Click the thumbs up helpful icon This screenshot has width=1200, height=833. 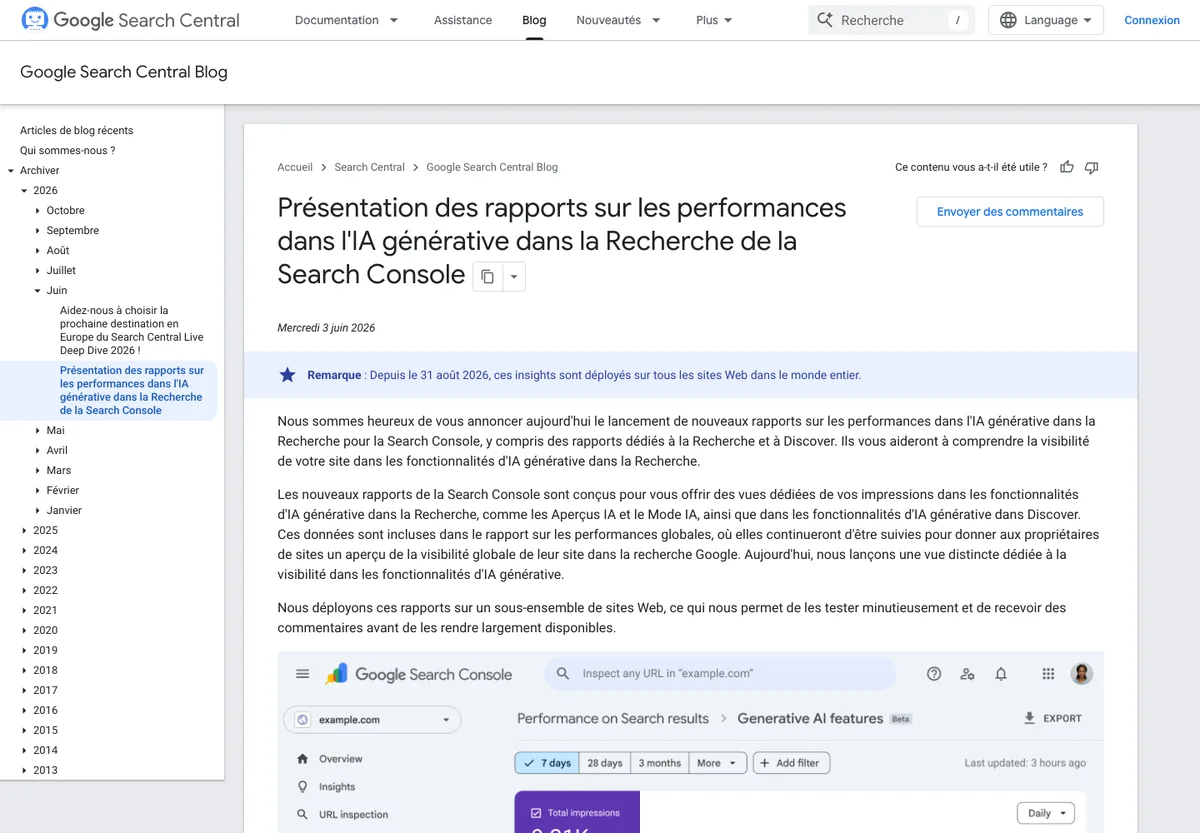pyautogui.click(x=1067, y=167)
